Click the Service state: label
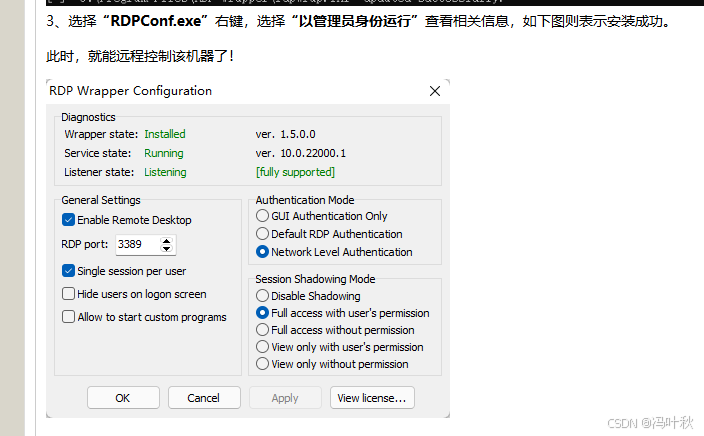704x436 pixels. pos(97,154)
